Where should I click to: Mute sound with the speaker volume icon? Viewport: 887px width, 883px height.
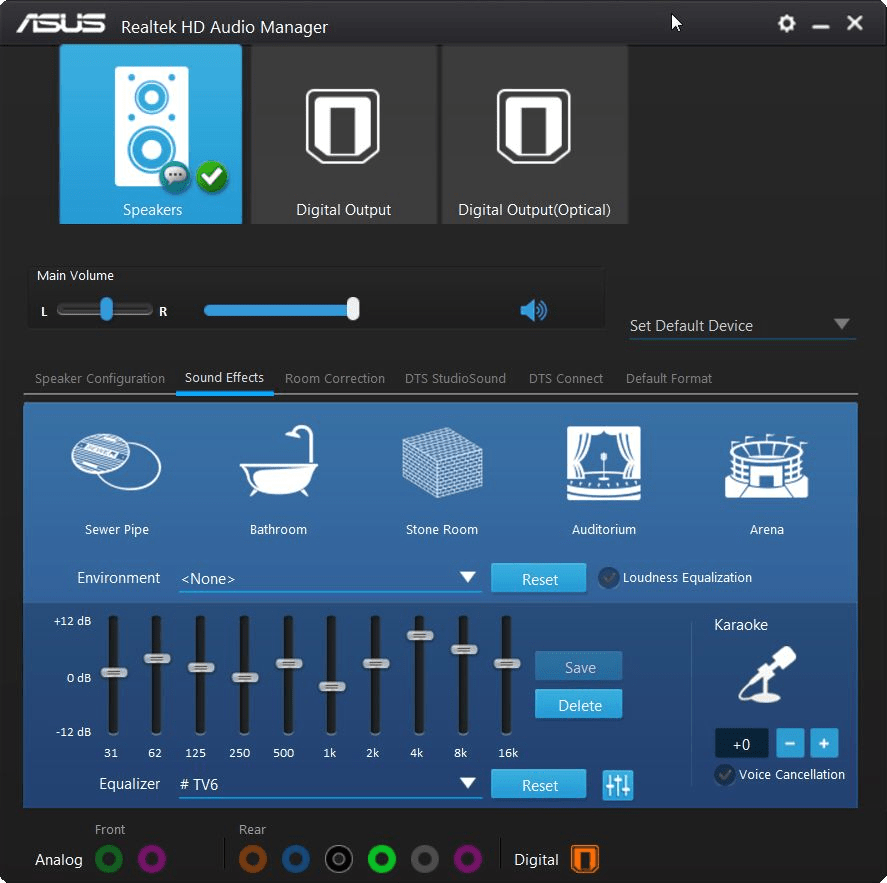533,310
